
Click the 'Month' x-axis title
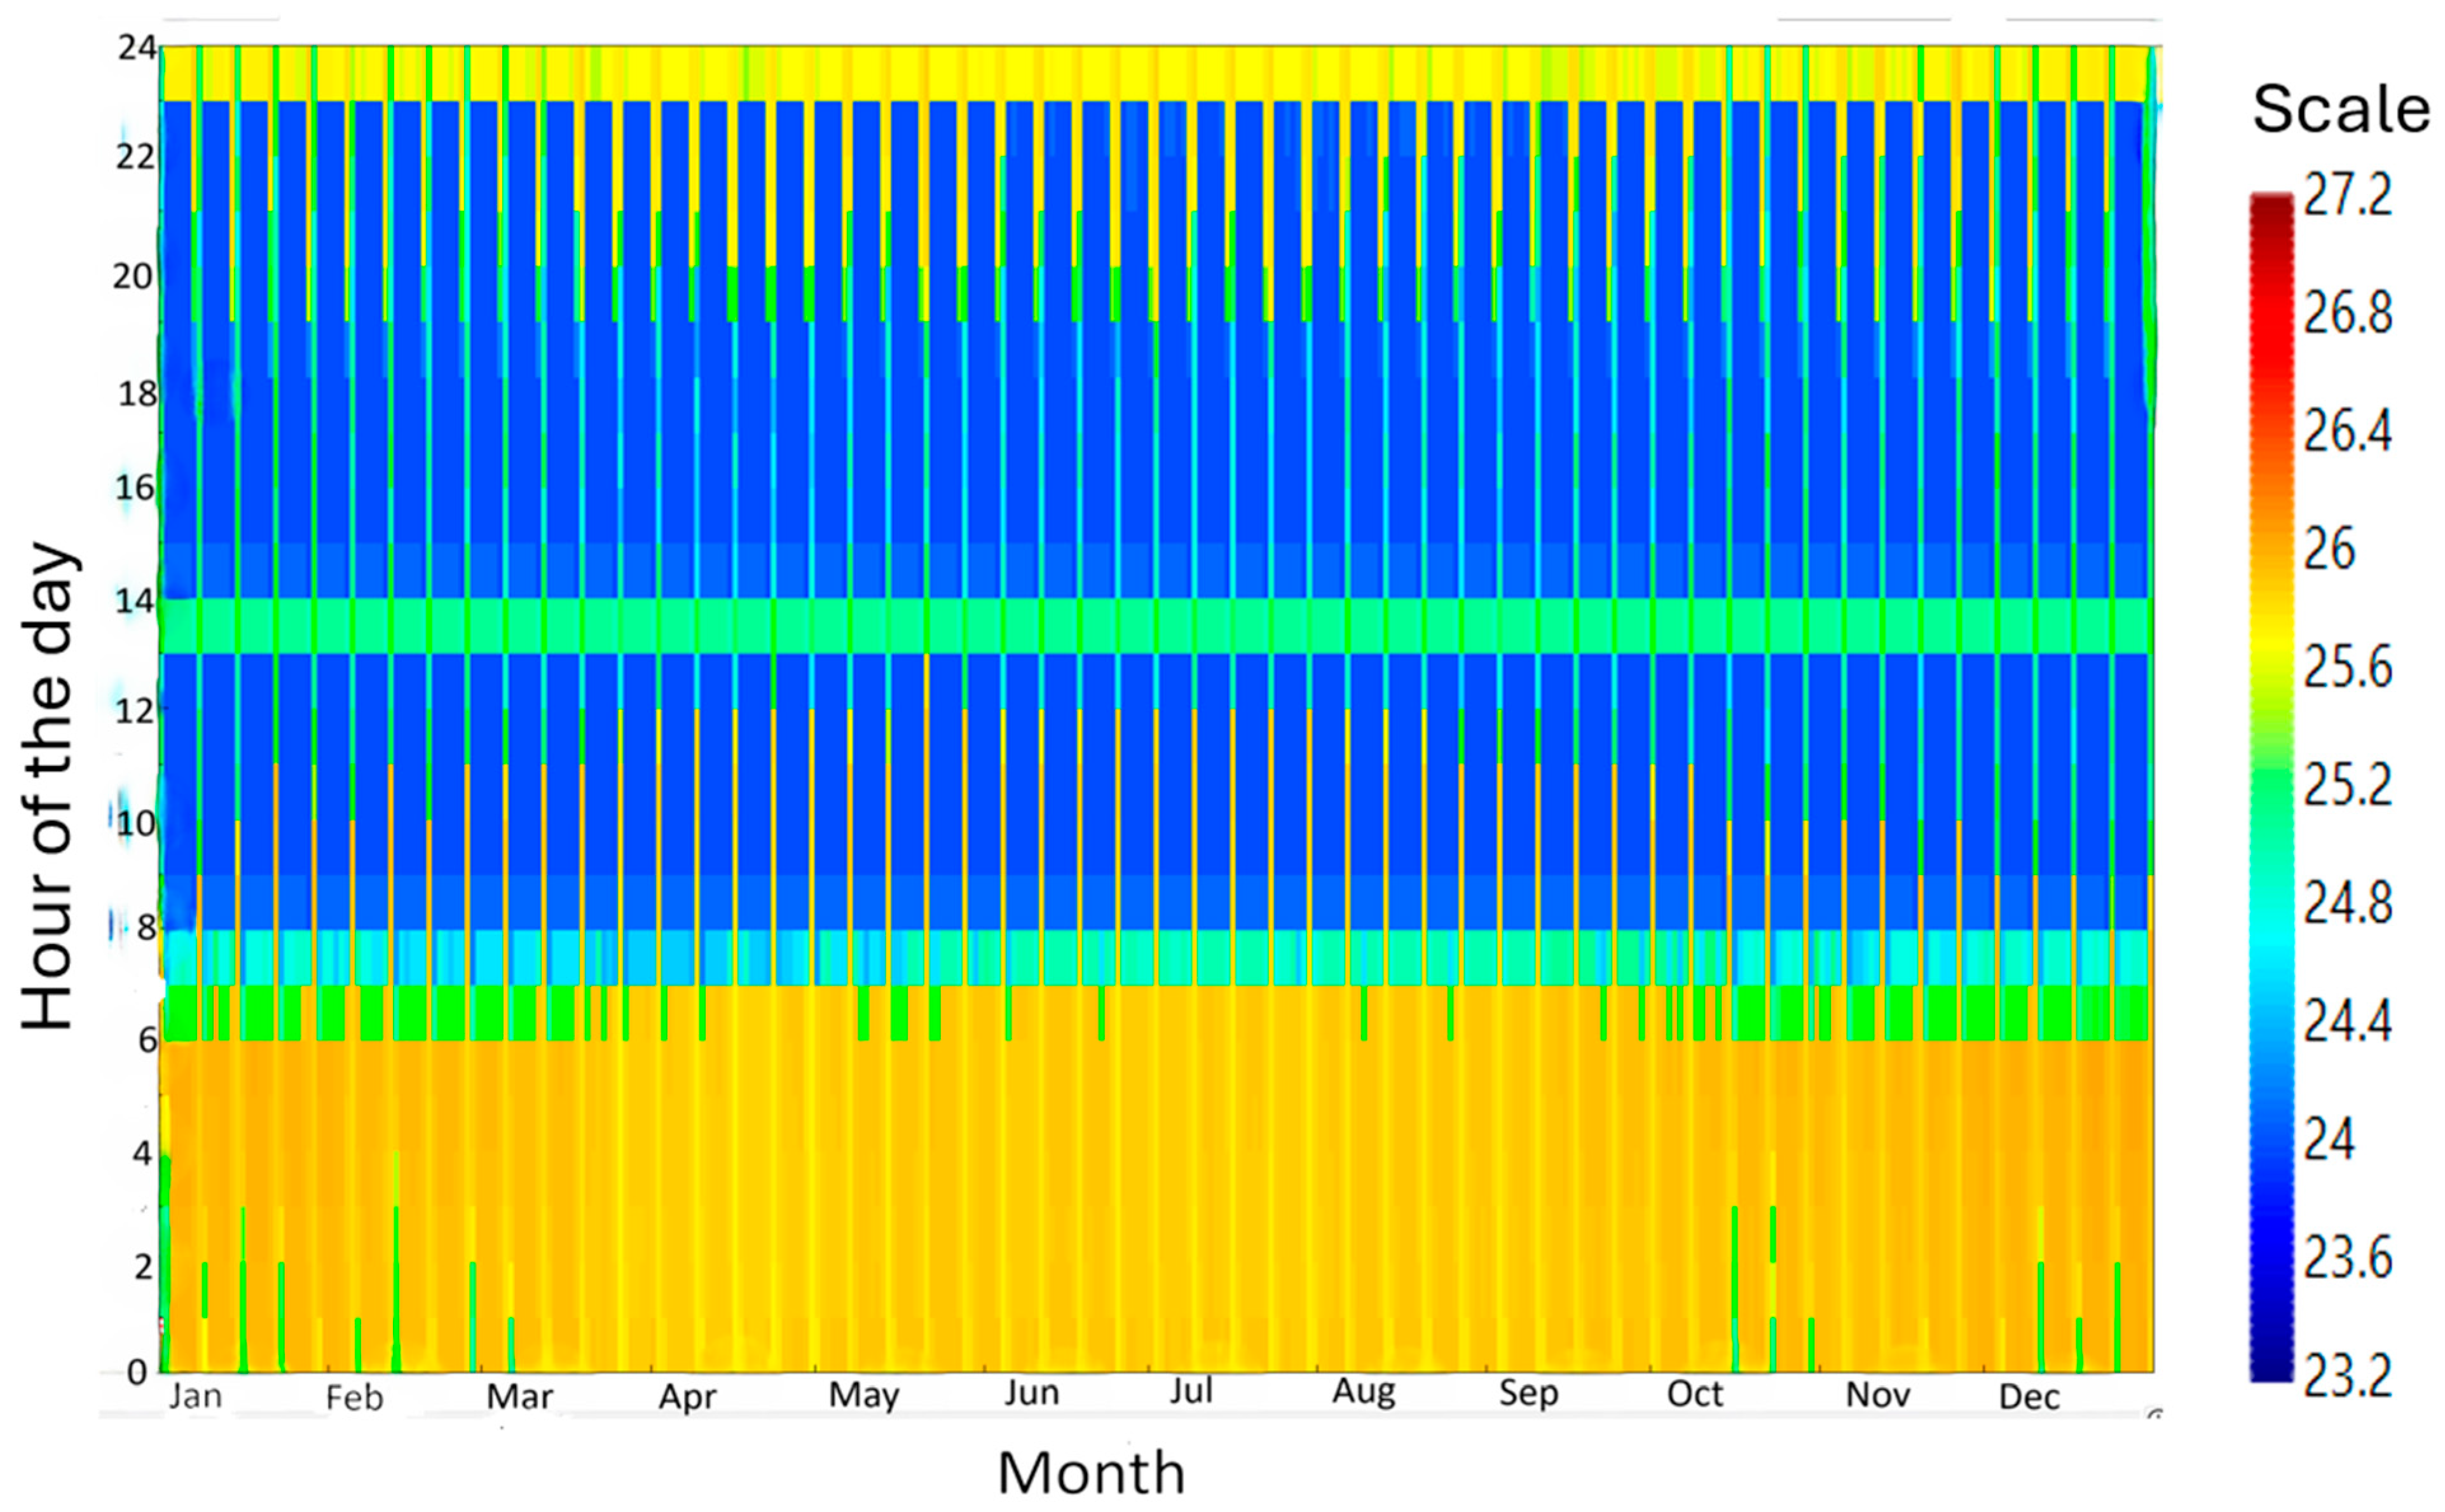[x=1091, y=1473]
